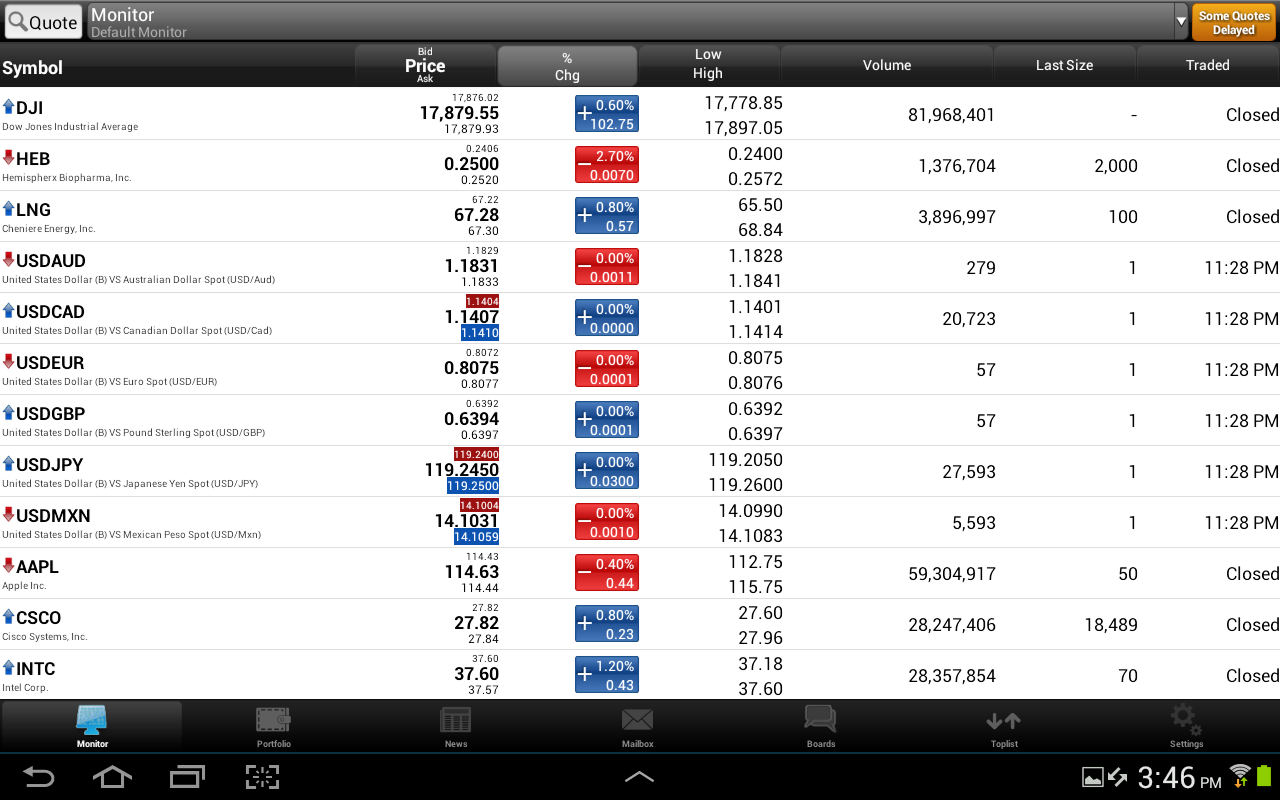The width and height of the screenshot is (1280, 800).
Task: Sort by the Symbol column header
Action: click(x=178, y=67)
